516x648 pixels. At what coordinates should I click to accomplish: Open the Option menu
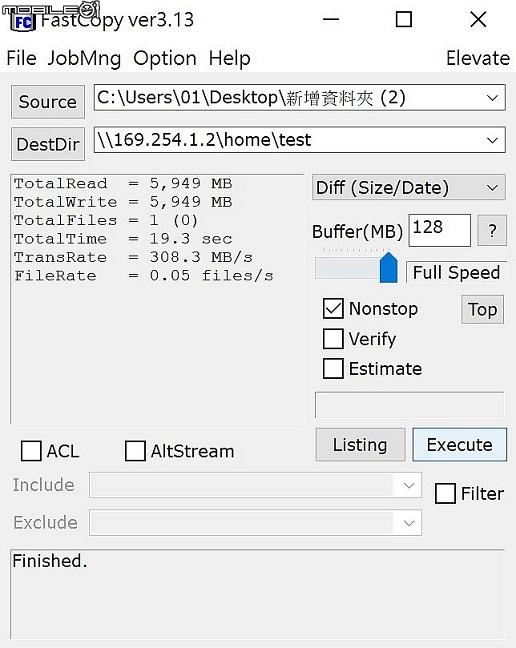click(165, 58)
